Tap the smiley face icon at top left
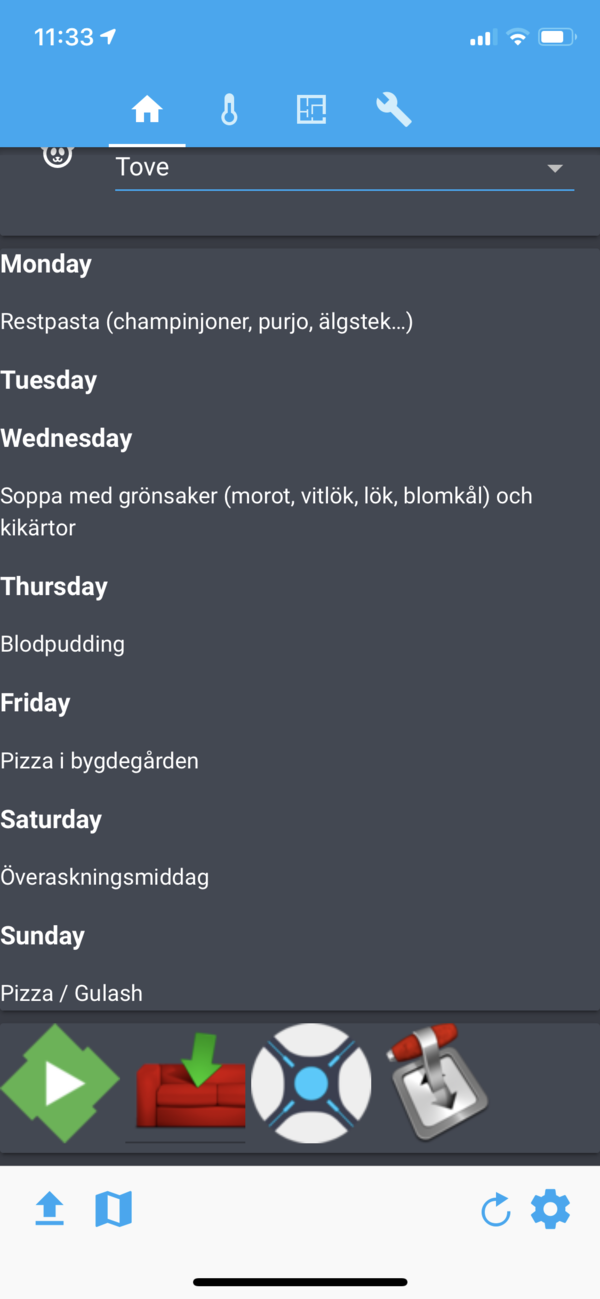600x1299 pixels. [x=57, y=155]
